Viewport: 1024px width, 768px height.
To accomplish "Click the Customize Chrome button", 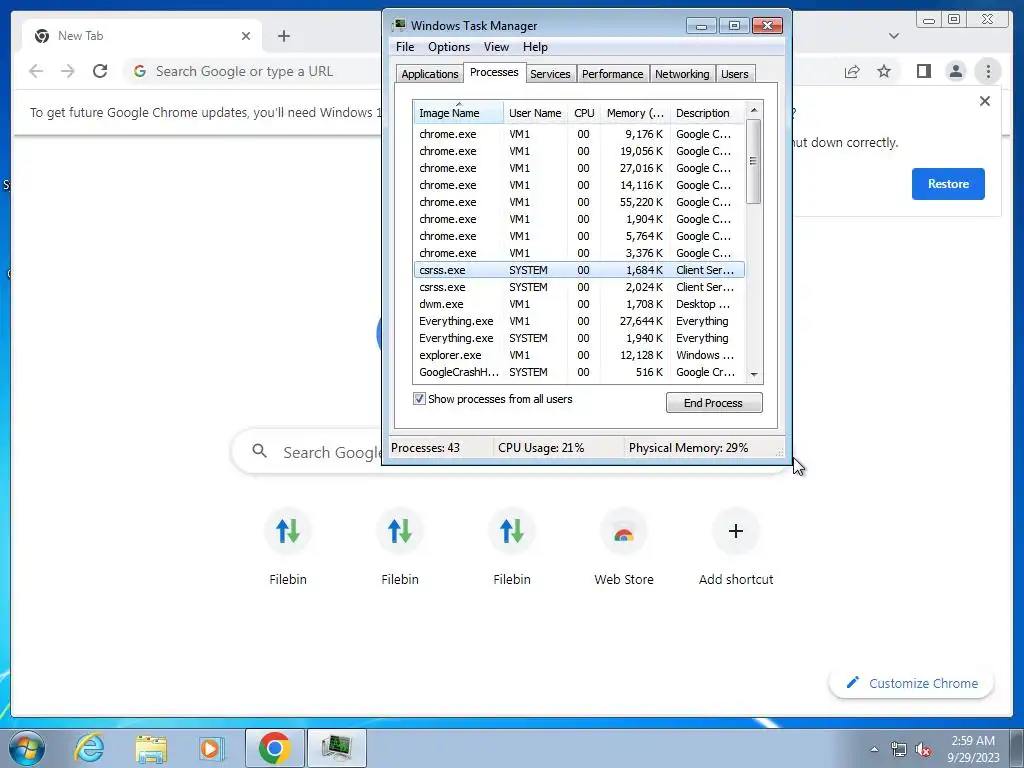I will pos(912,683).
